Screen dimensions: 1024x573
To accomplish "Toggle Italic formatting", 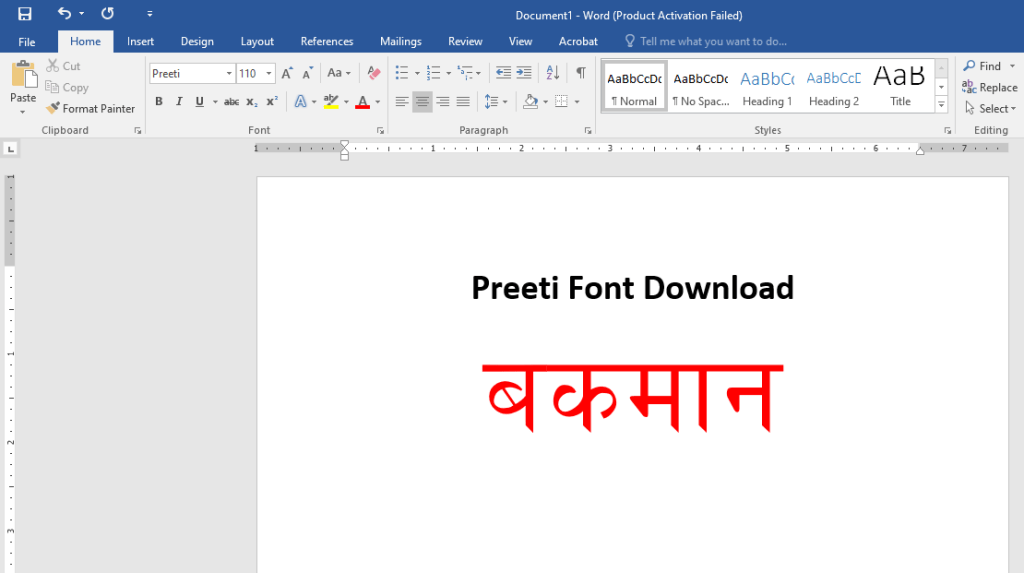I will tap(179, 101).
